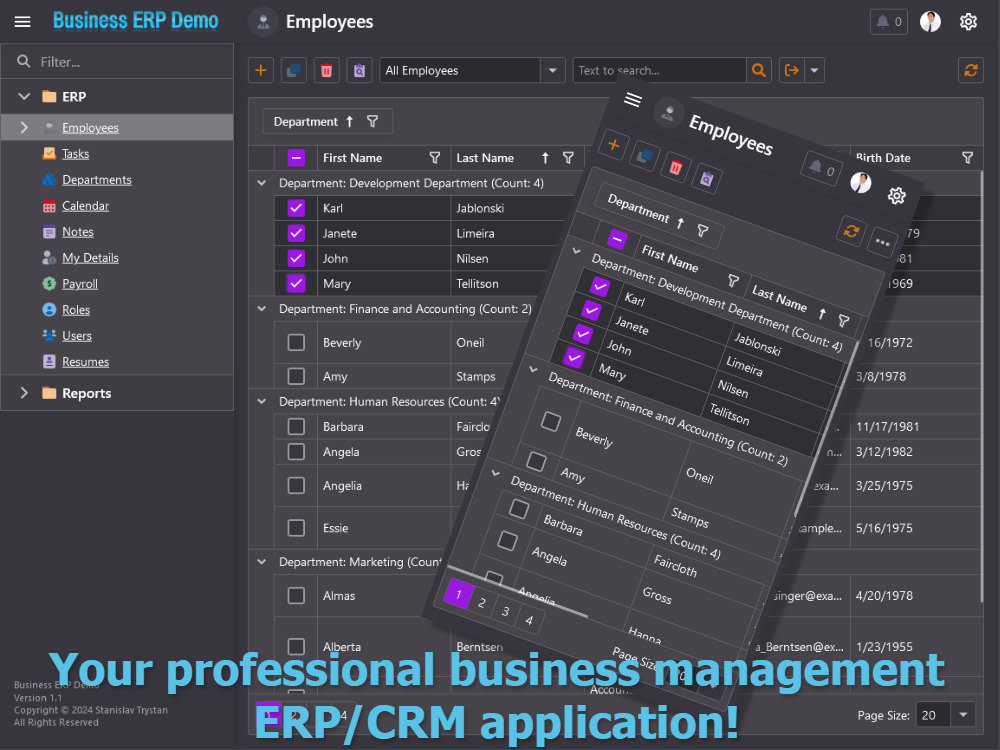Click the My Details sidebar icon

point(49,258)
